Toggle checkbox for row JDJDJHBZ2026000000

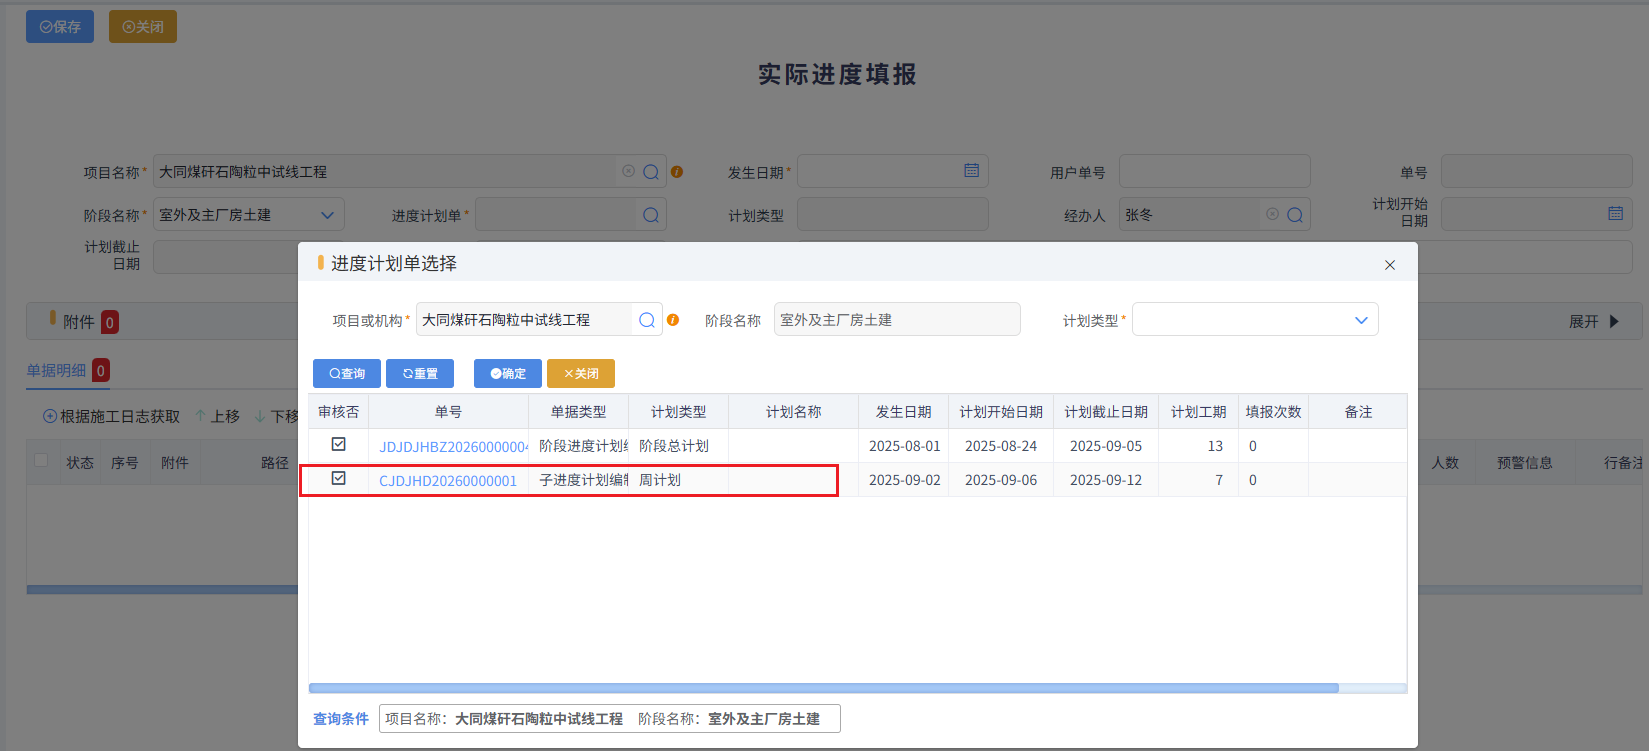coord(339,444)
